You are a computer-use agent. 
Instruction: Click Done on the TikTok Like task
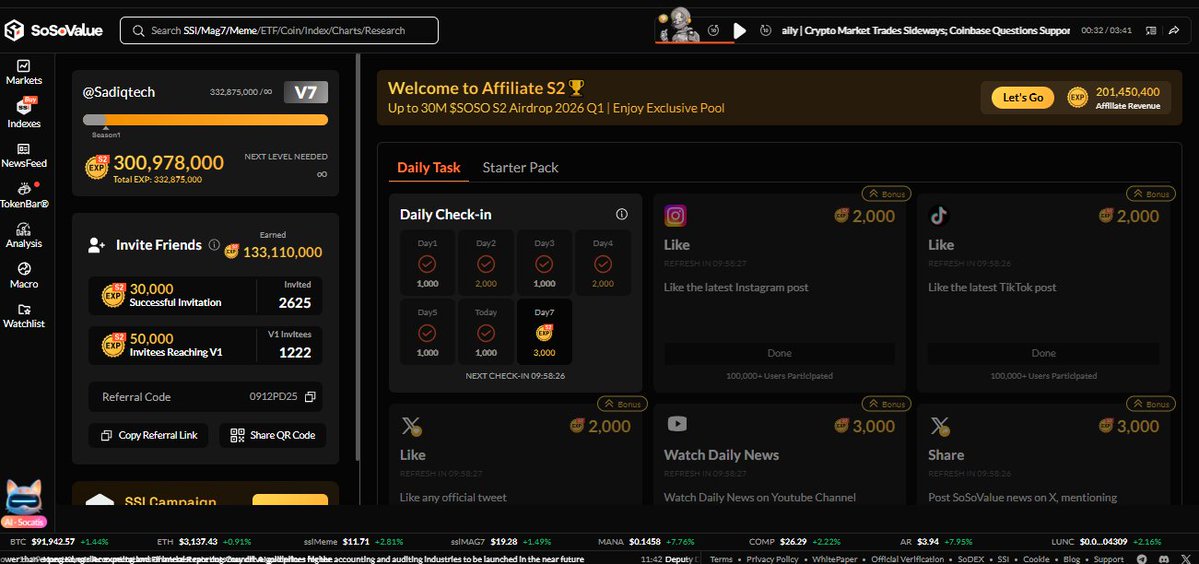click(1044, 353)
